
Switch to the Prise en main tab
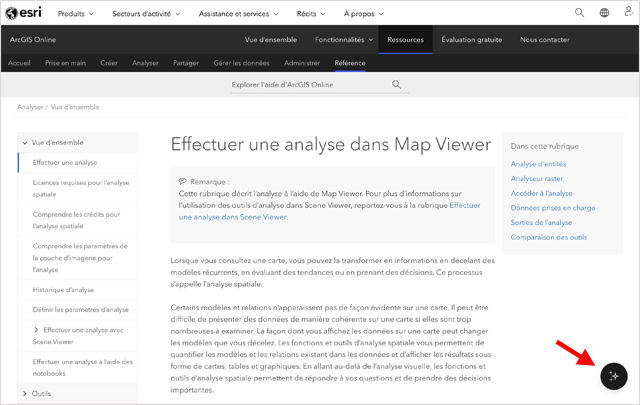(65, 63)
